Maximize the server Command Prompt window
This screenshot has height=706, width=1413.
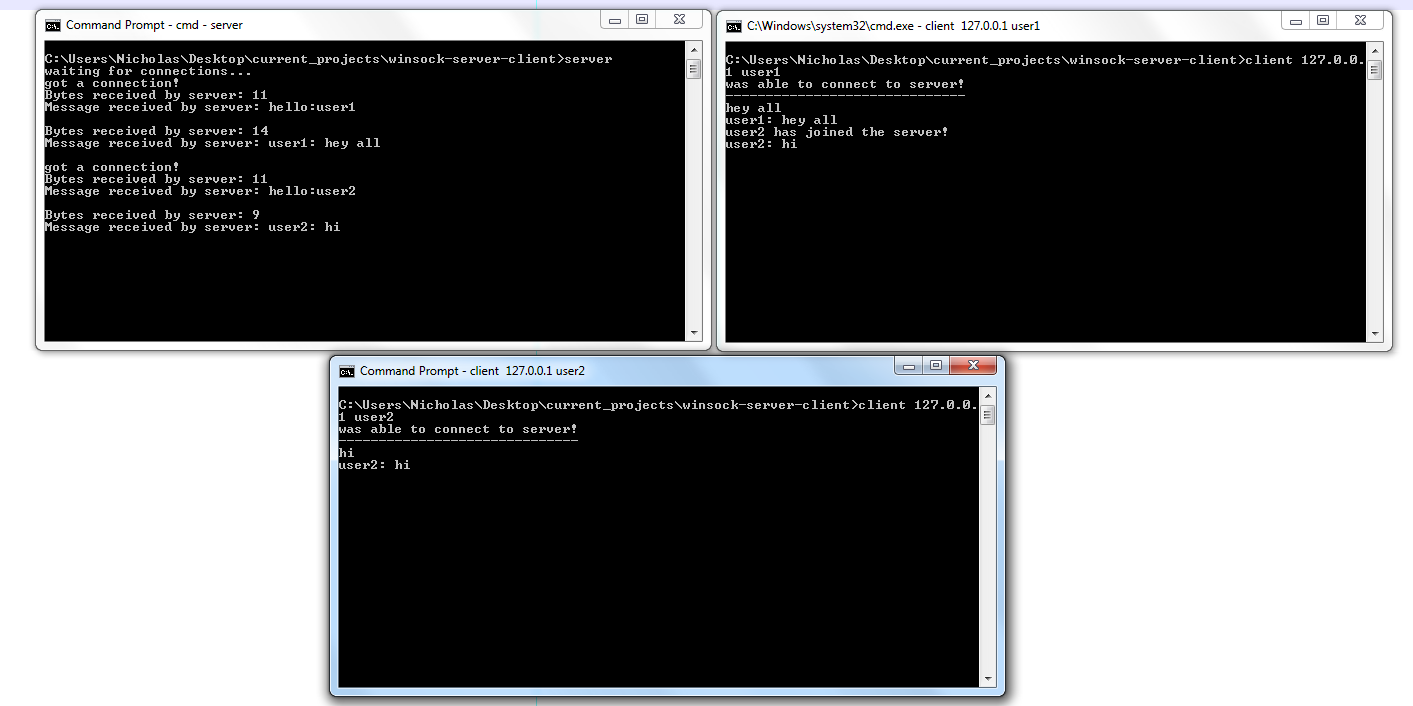[641, 20]
